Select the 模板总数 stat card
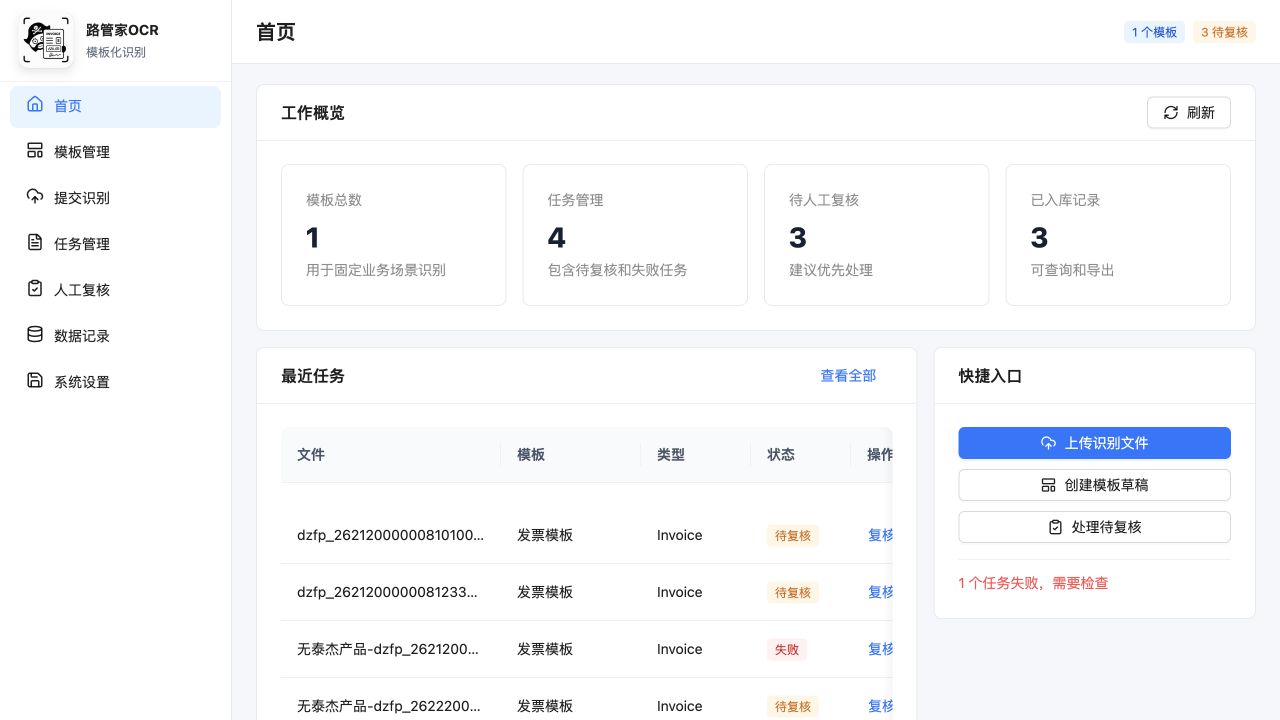 [x=394, y=235]
